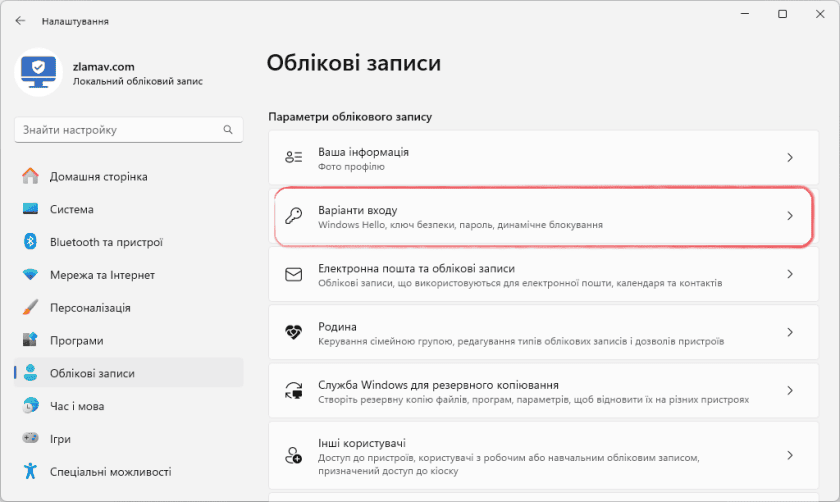Open Родина via its right chevron
Viewport: 840px width, 502px height.
790,332
